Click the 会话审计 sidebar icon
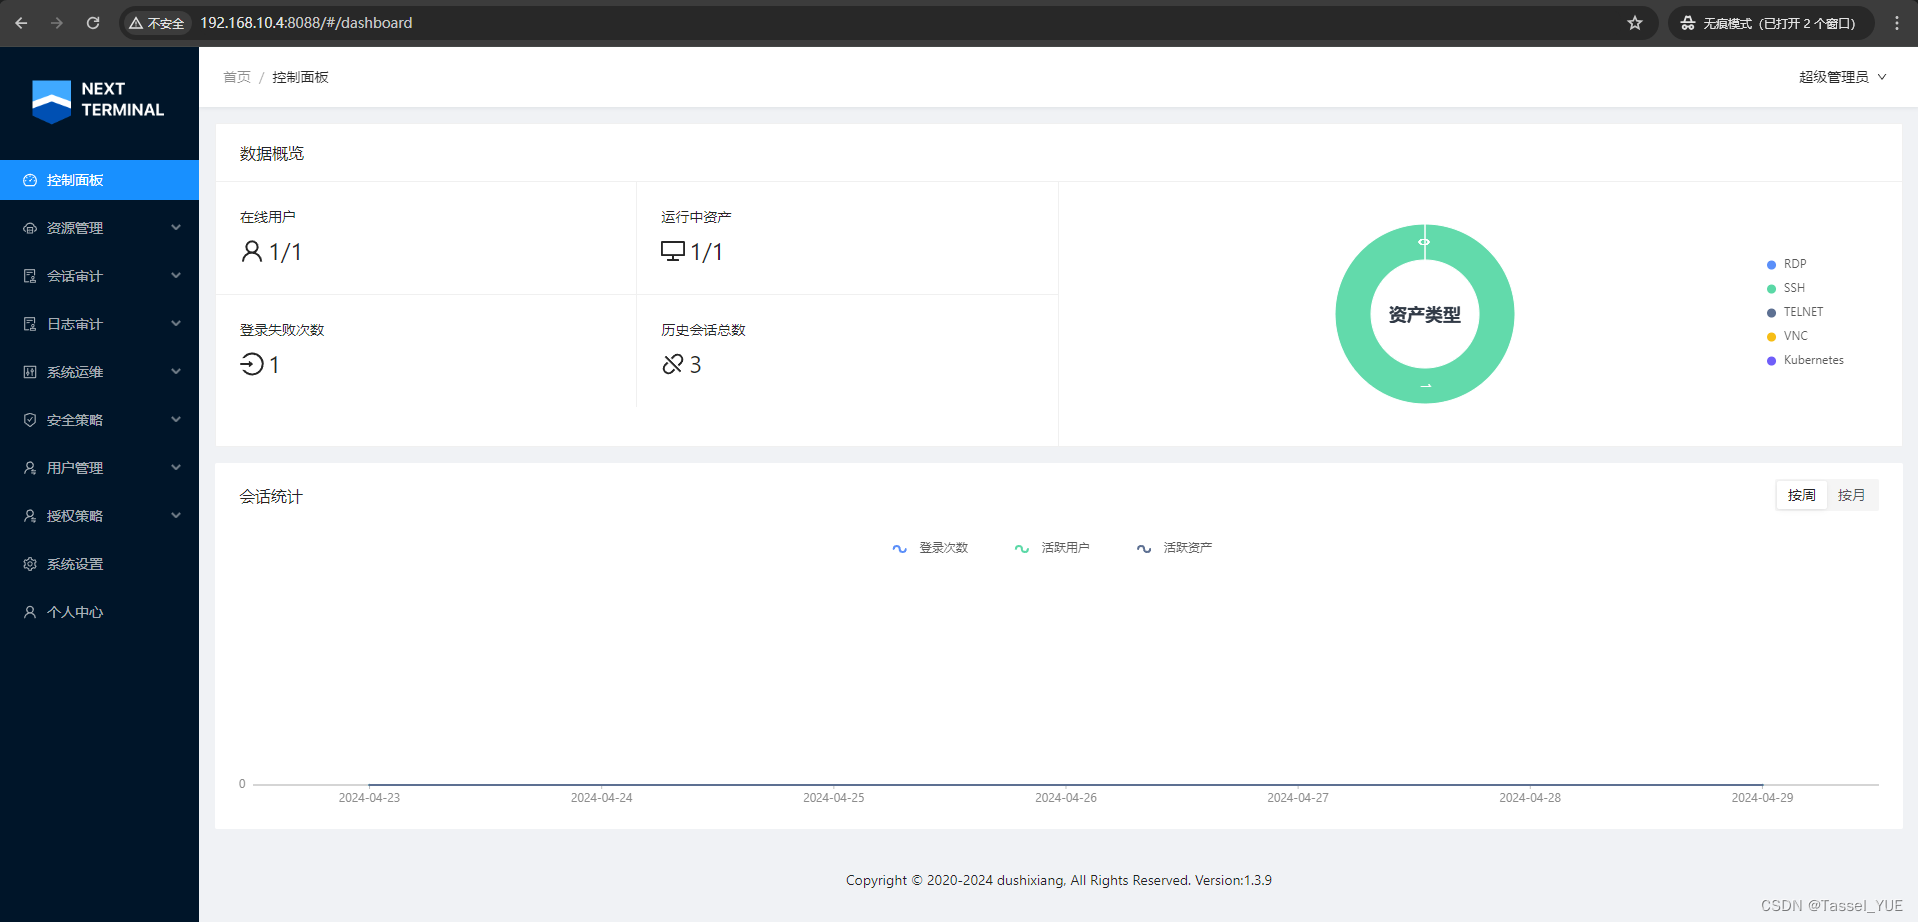Screen dimensions: 1918x922 click(30, 275)
